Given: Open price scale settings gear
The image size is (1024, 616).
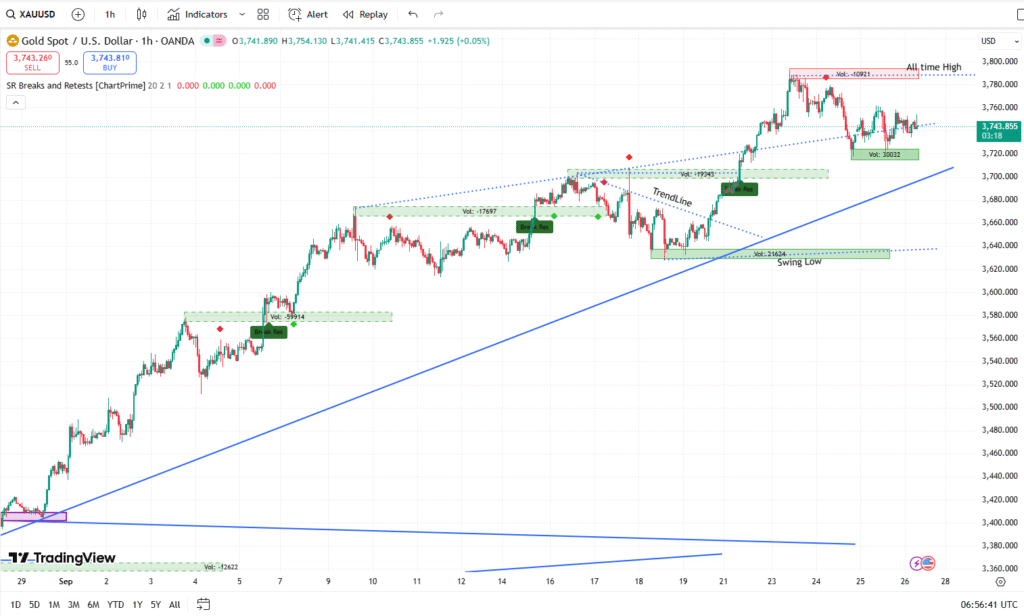Looking at the screenshot, I should tap(1001, 581).
